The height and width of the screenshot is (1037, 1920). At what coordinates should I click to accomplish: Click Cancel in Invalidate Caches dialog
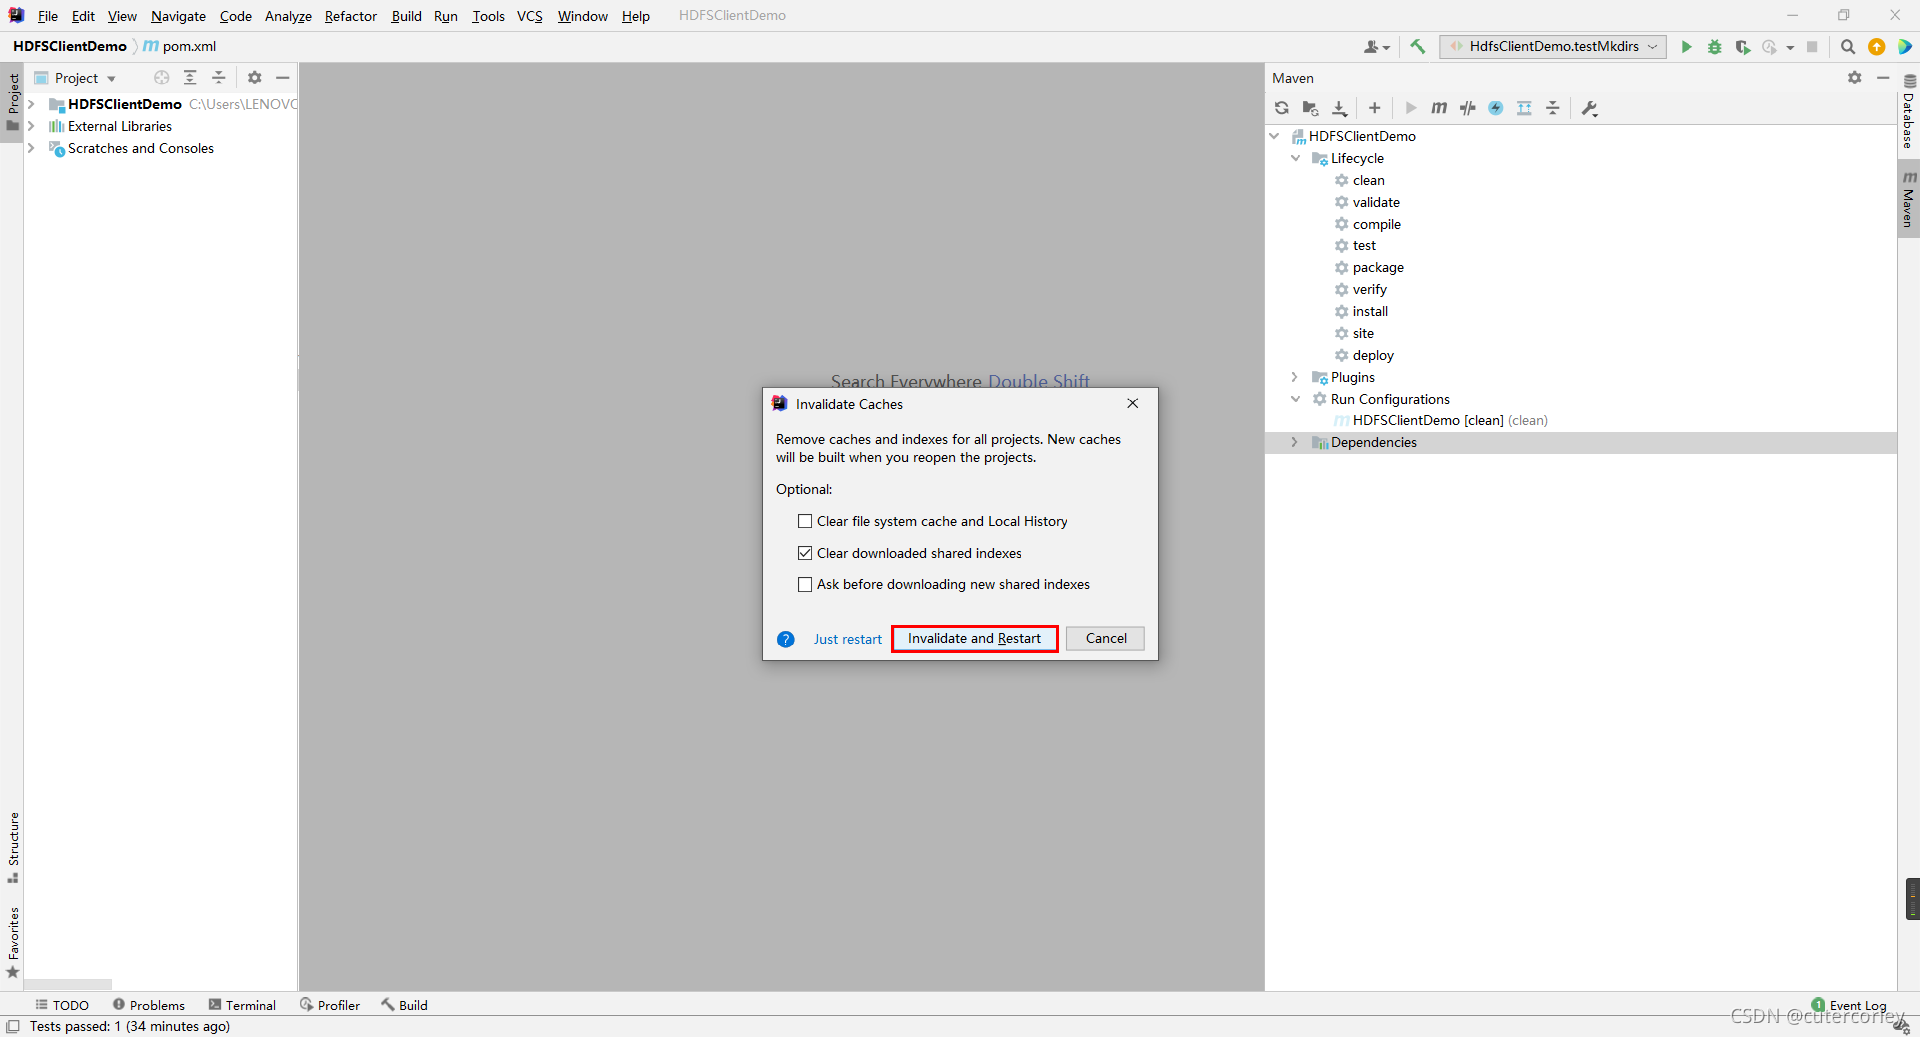(x=1105, y=638)
